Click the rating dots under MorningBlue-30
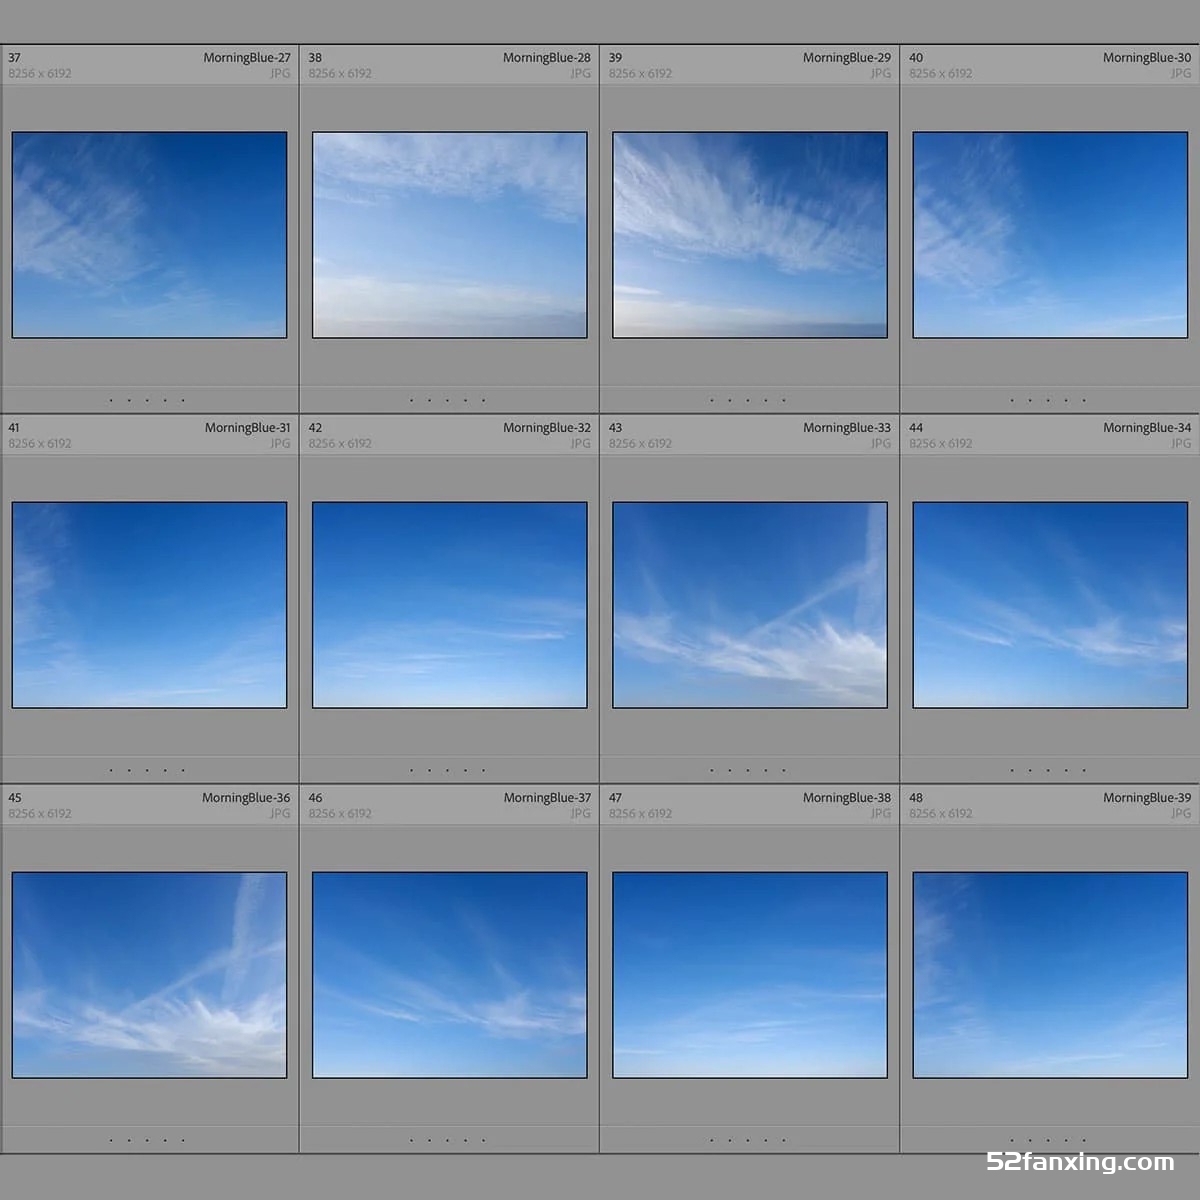1200x1200 pixels. 1048,400
